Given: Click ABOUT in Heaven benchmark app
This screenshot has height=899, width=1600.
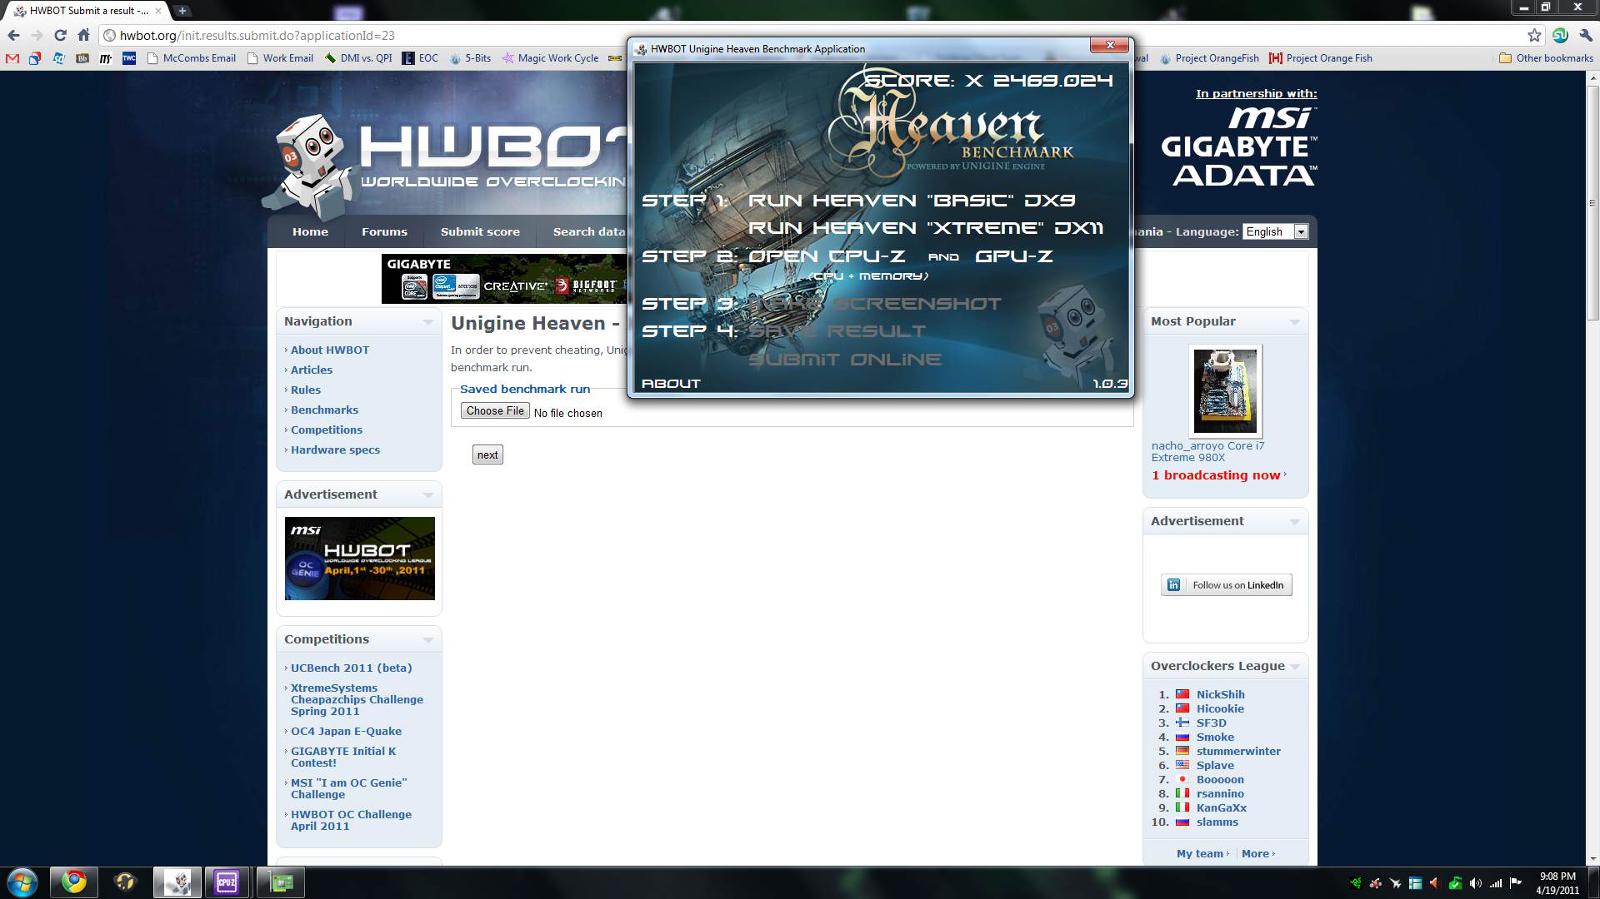Looking at the screenshot, I should [x=671, y=384].
